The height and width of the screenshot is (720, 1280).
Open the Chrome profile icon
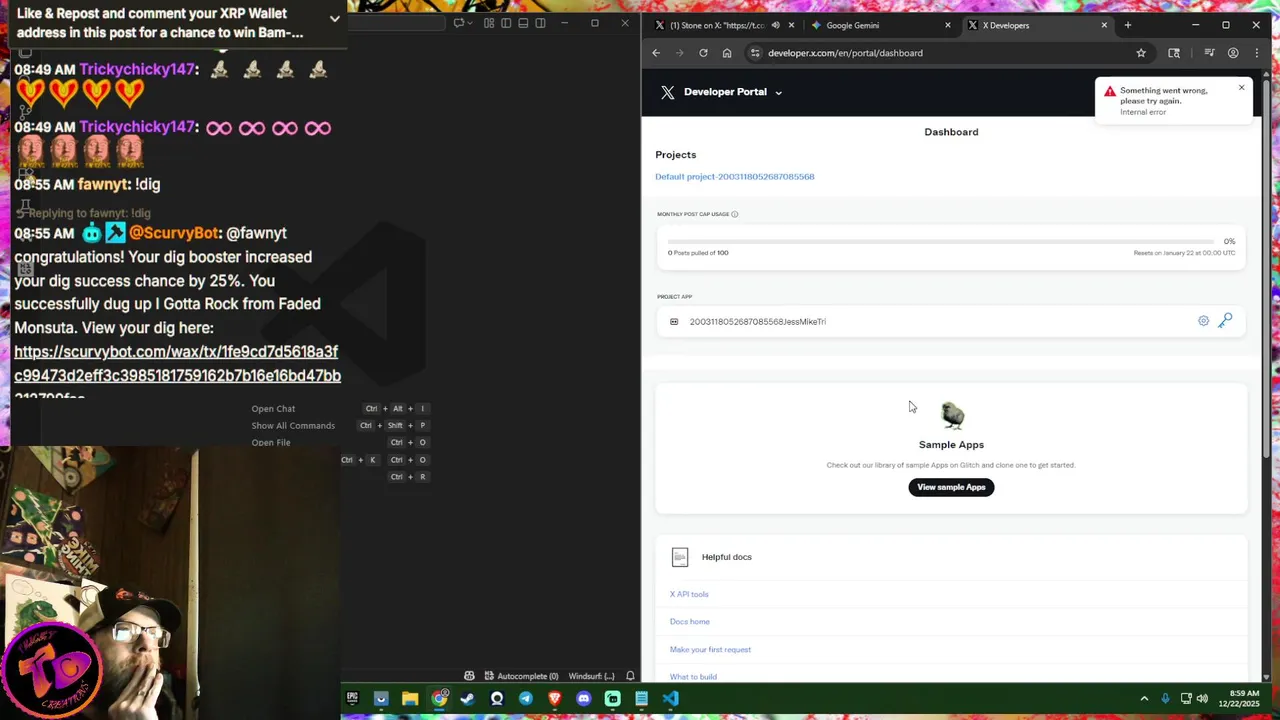pos(1233,53)
